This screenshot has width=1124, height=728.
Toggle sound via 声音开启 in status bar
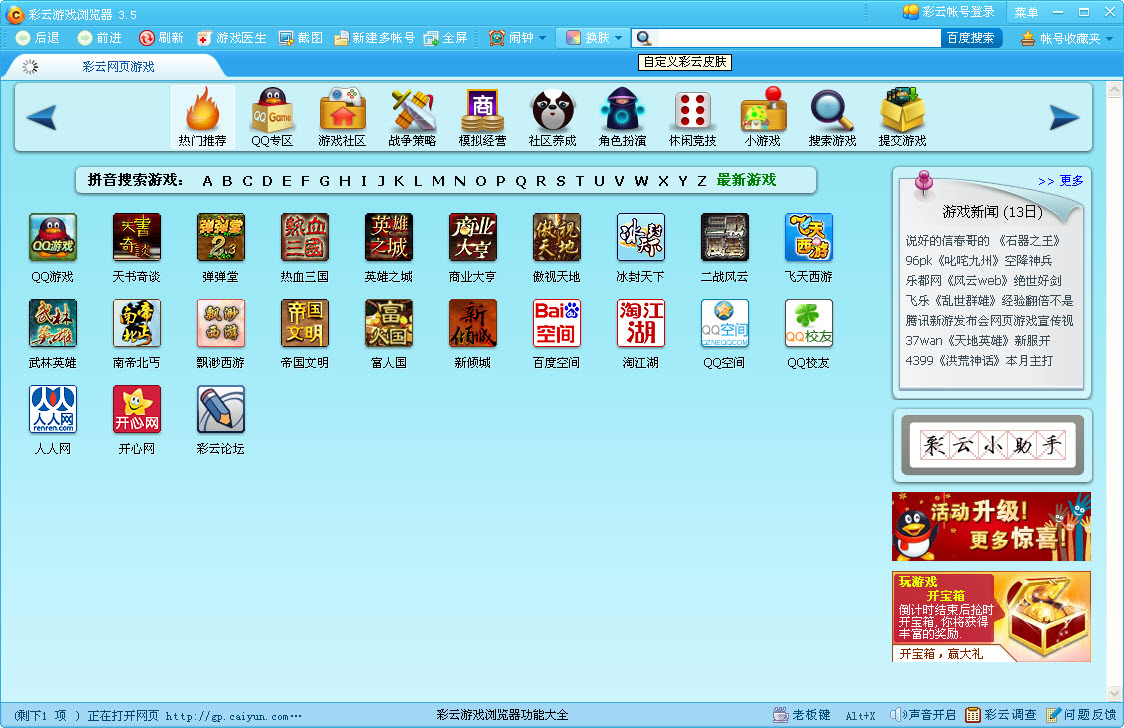(923, 714)
